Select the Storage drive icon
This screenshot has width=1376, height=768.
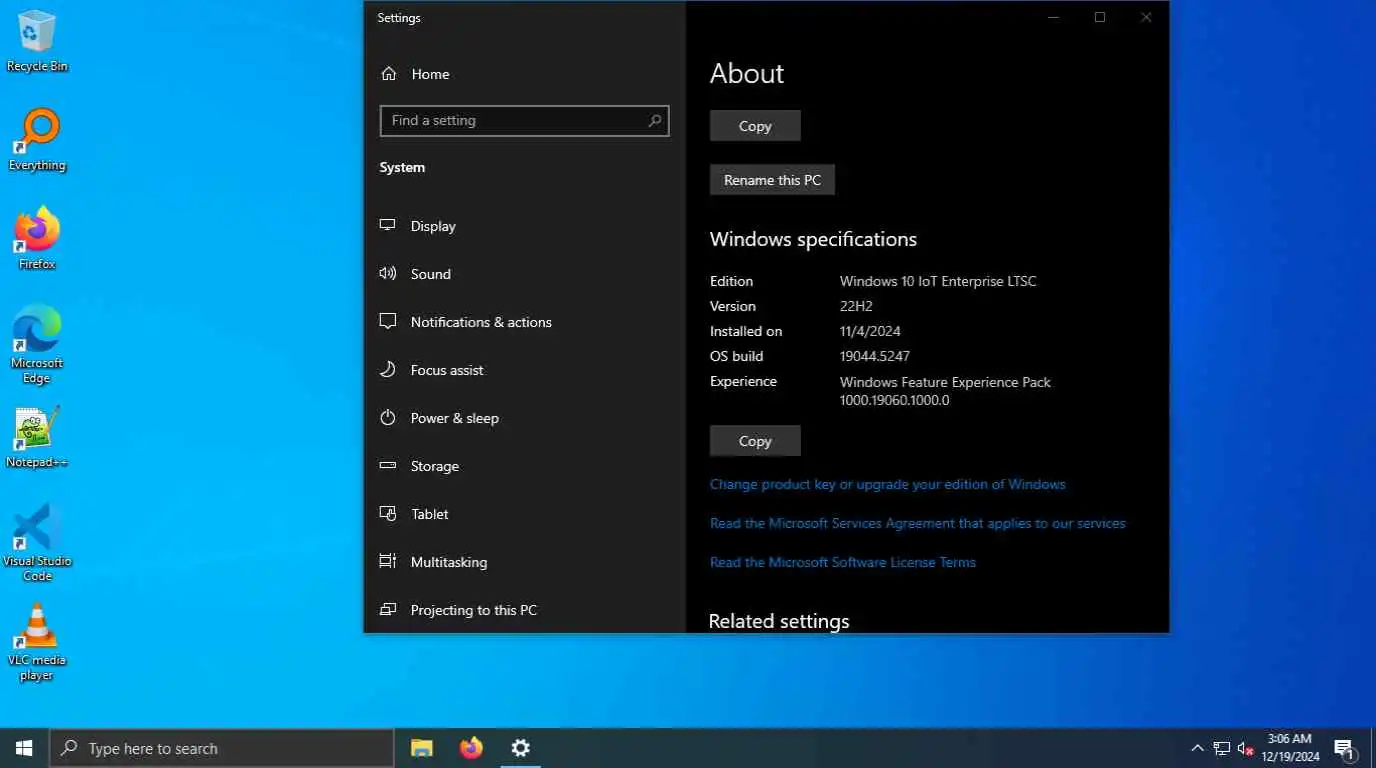click(388, 466)
